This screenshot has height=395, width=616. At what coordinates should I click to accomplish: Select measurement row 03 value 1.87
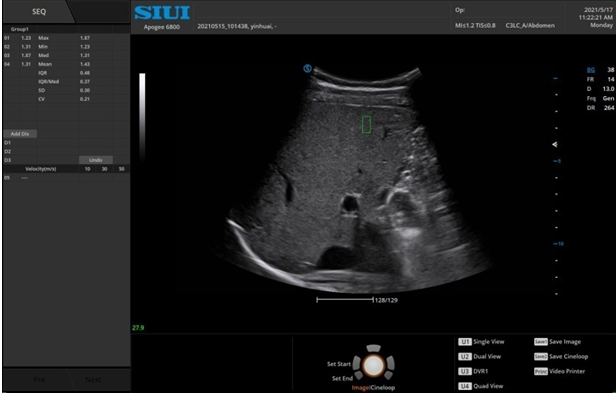[26, 55]
